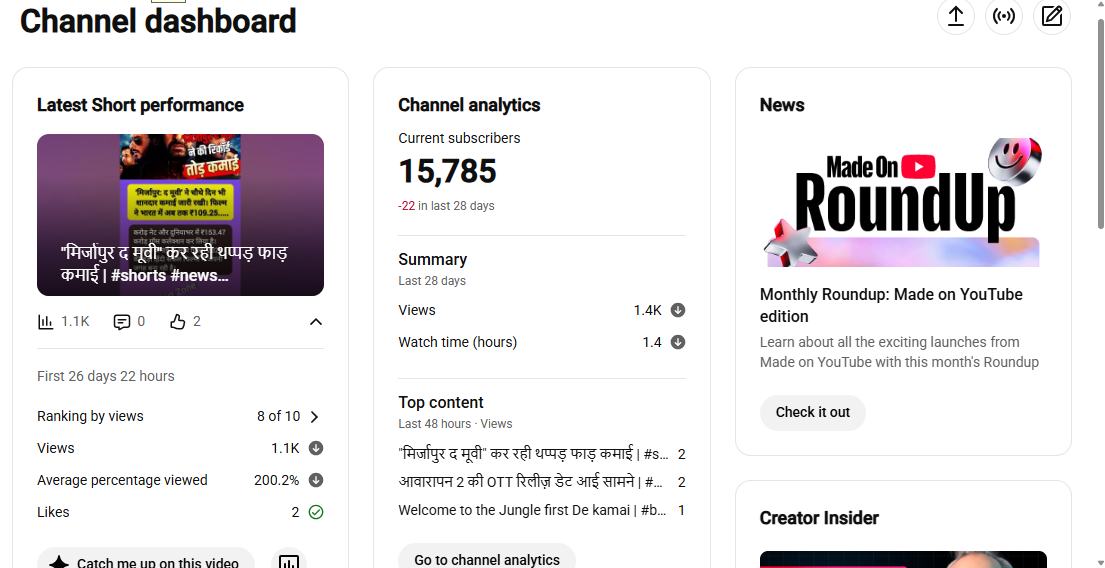Screen dimensions: 1105x568
Task: Click the analytics chart button beside Catch me up
Action: pos(289,560)
